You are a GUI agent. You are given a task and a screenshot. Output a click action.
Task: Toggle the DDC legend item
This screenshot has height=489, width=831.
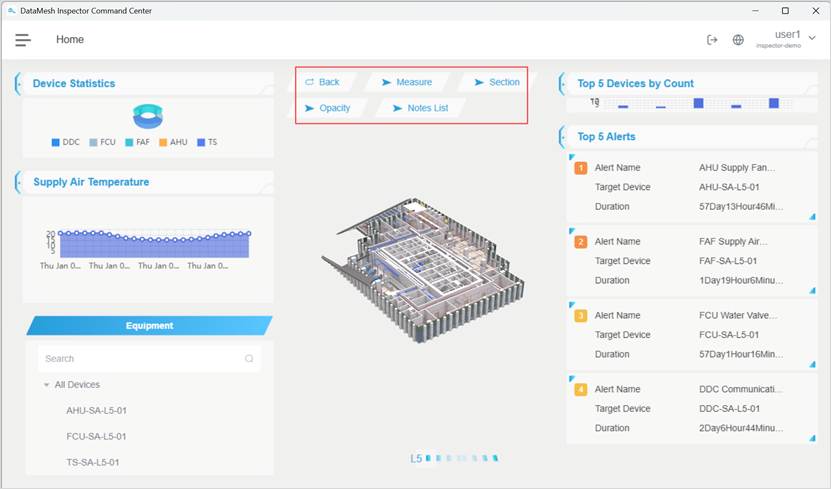65,142
